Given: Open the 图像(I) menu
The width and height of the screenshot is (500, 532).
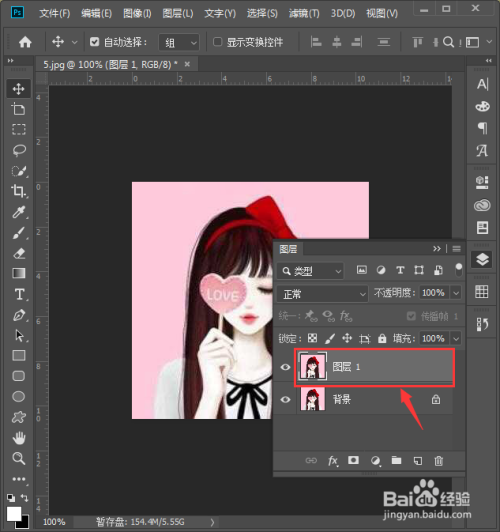Looking at the screenshot, I should click(x=137, y=14).
